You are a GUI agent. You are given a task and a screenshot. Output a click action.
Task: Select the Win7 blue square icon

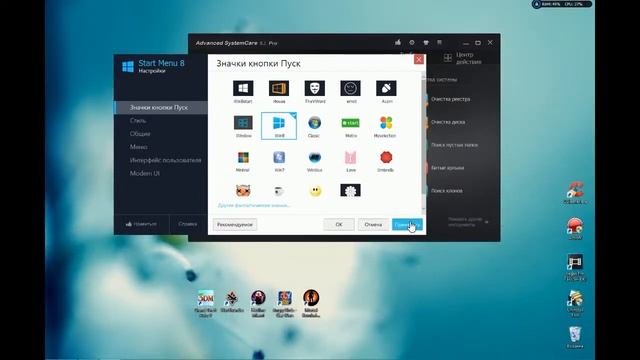[279, 158]
